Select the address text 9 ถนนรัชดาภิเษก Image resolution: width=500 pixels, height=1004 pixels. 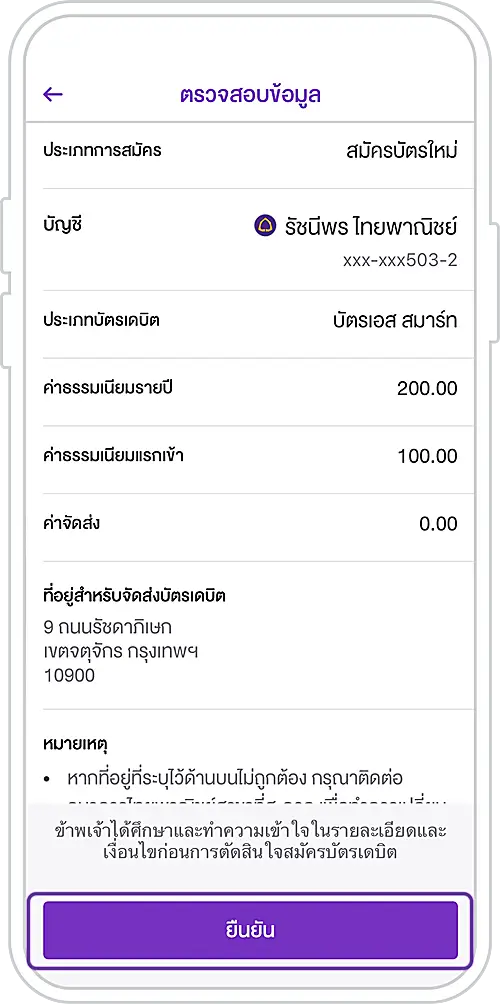pos(108,626)
